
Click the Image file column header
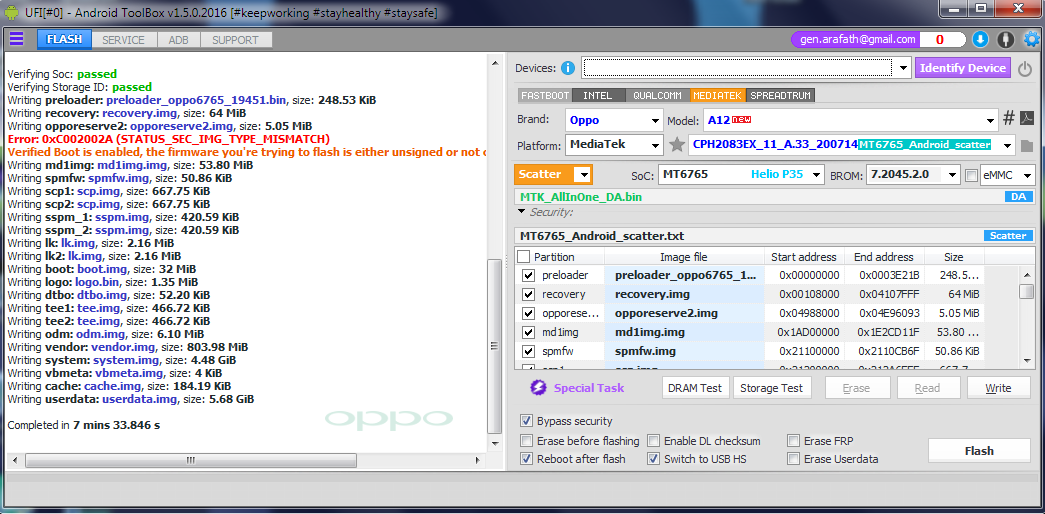pos(684,257)
